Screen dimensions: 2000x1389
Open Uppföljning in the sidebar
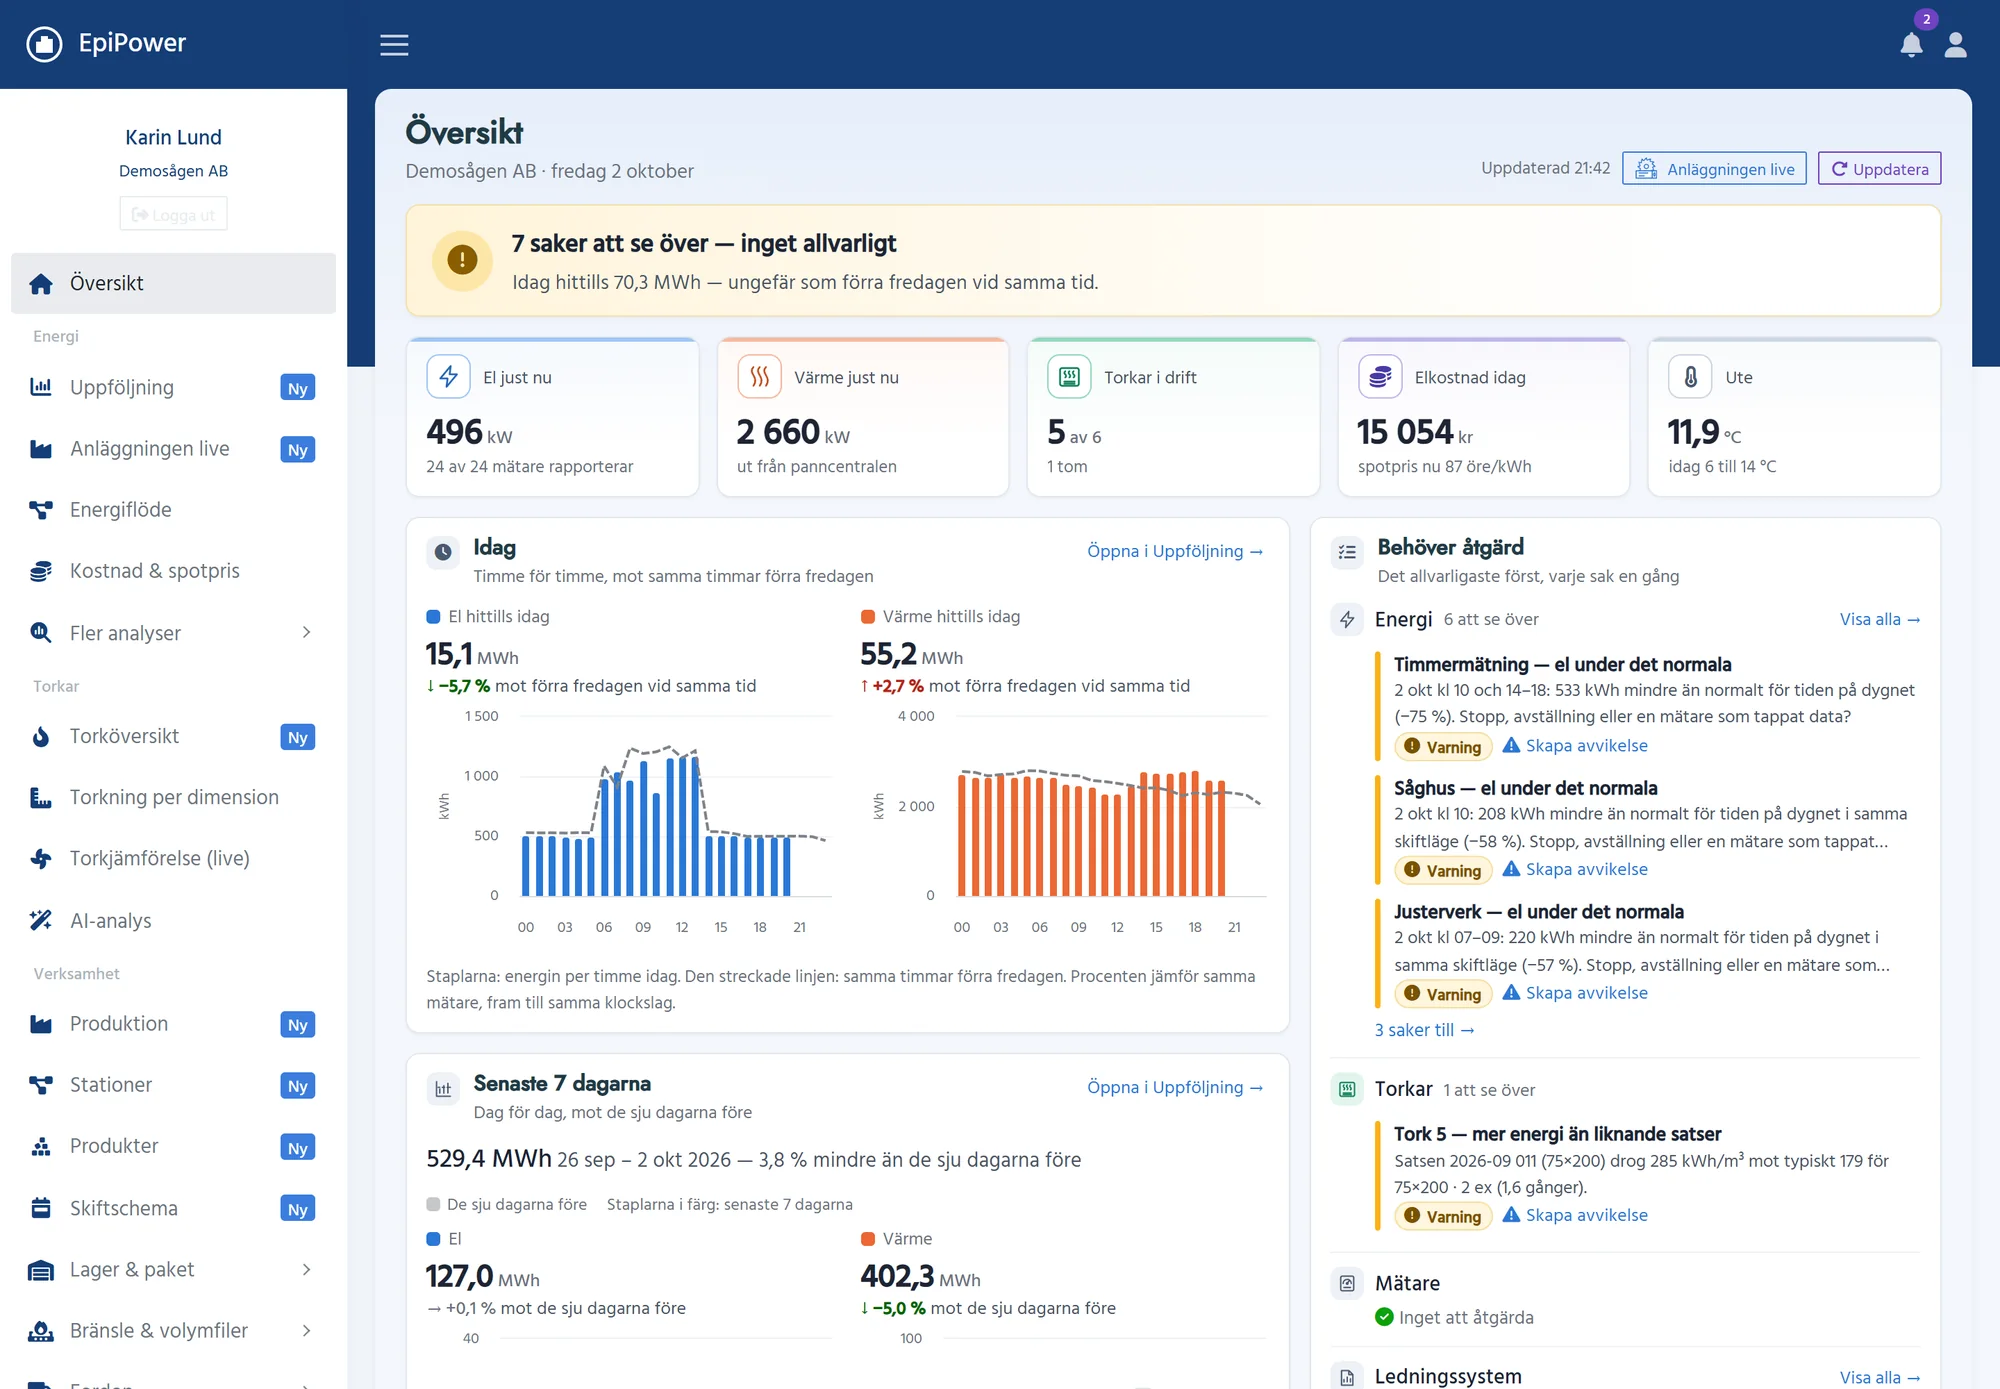tap(173, 387)
